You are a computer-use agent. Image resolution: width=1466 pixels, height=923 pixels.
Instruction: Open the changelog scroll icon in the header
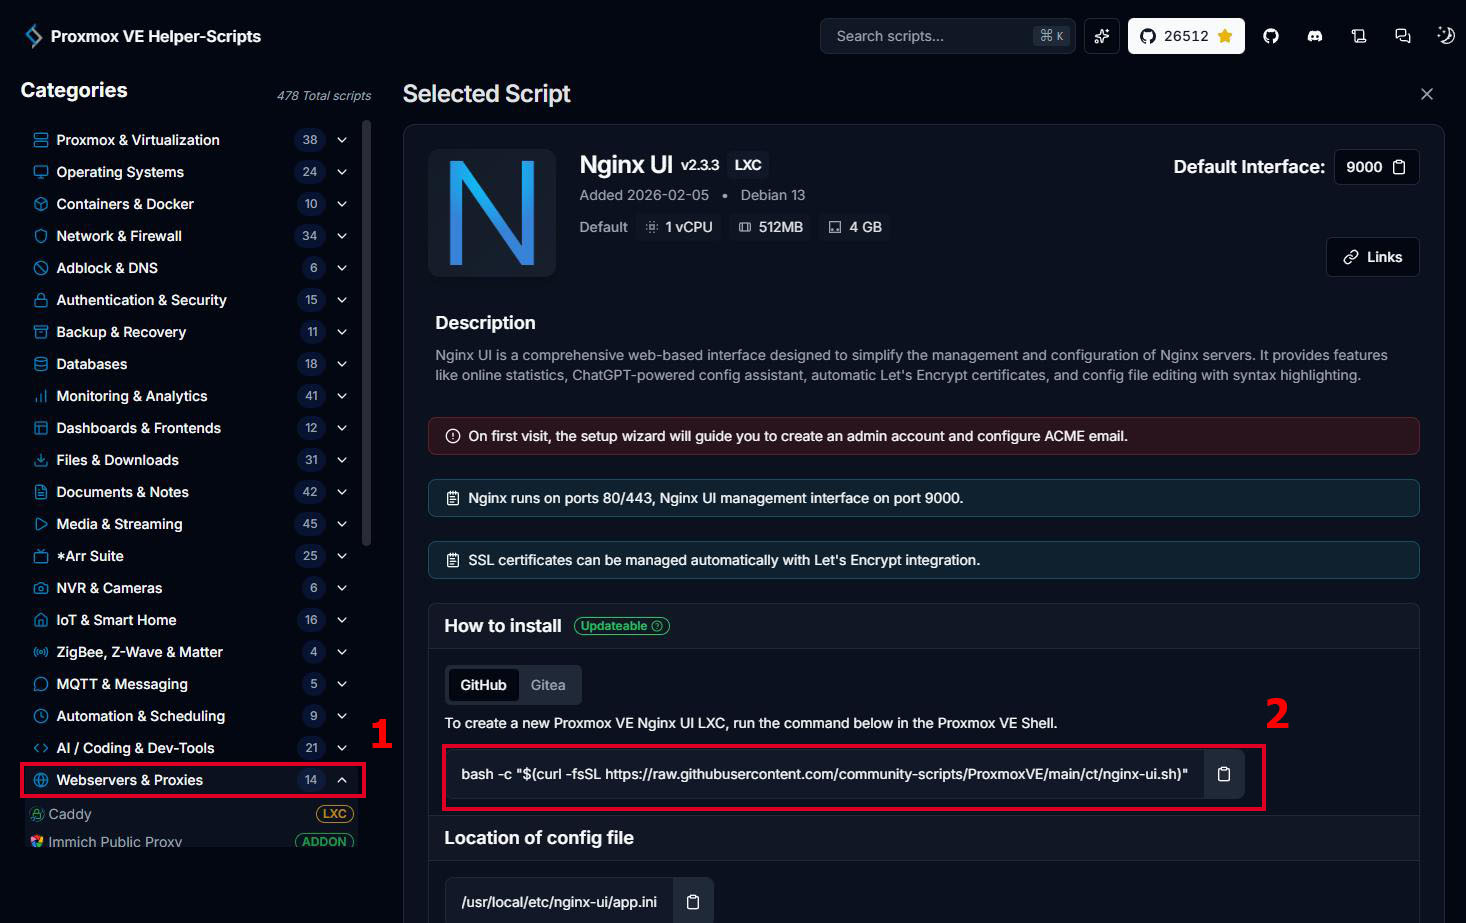1358,35
